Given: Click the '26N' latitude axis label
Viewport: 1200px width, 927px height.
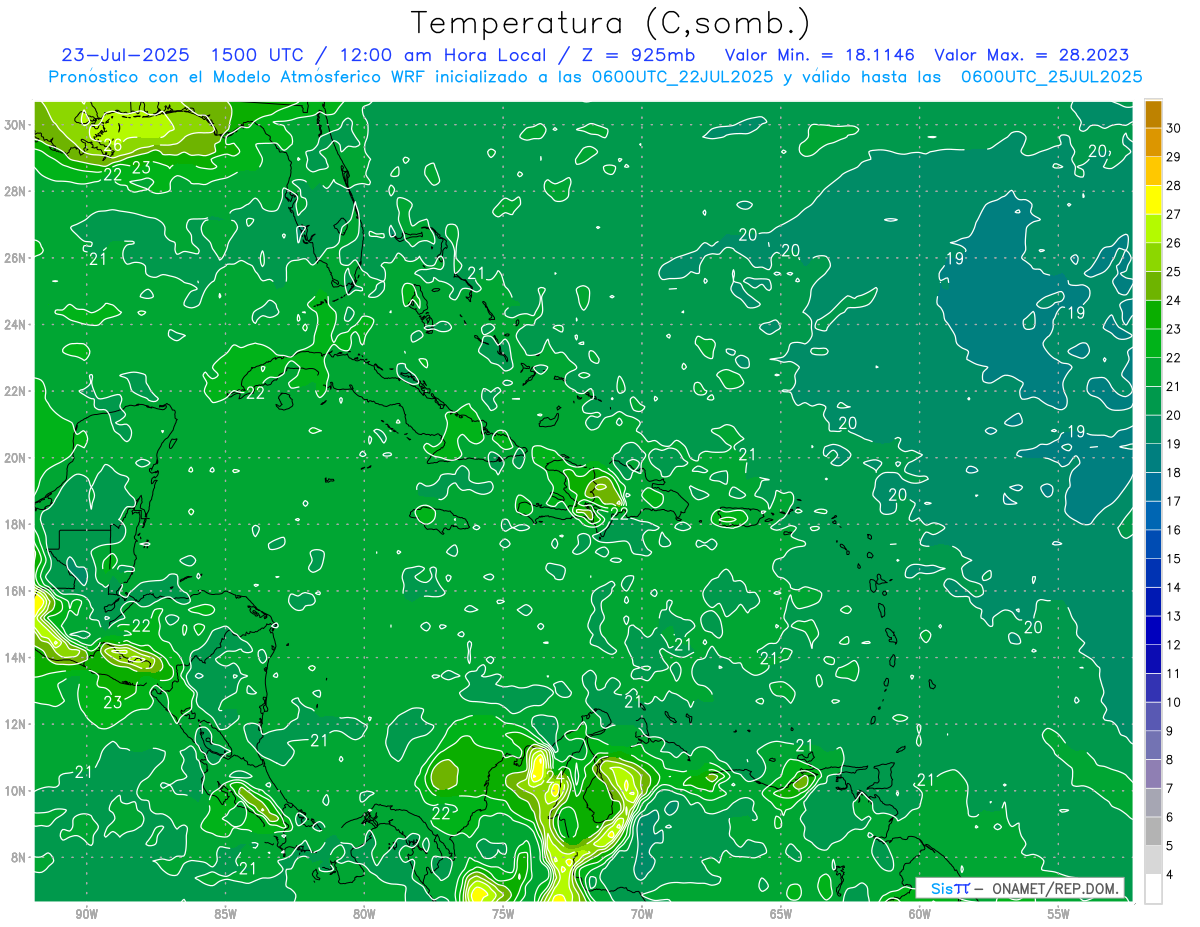Looking at the screenshot, I should point(16,258).
